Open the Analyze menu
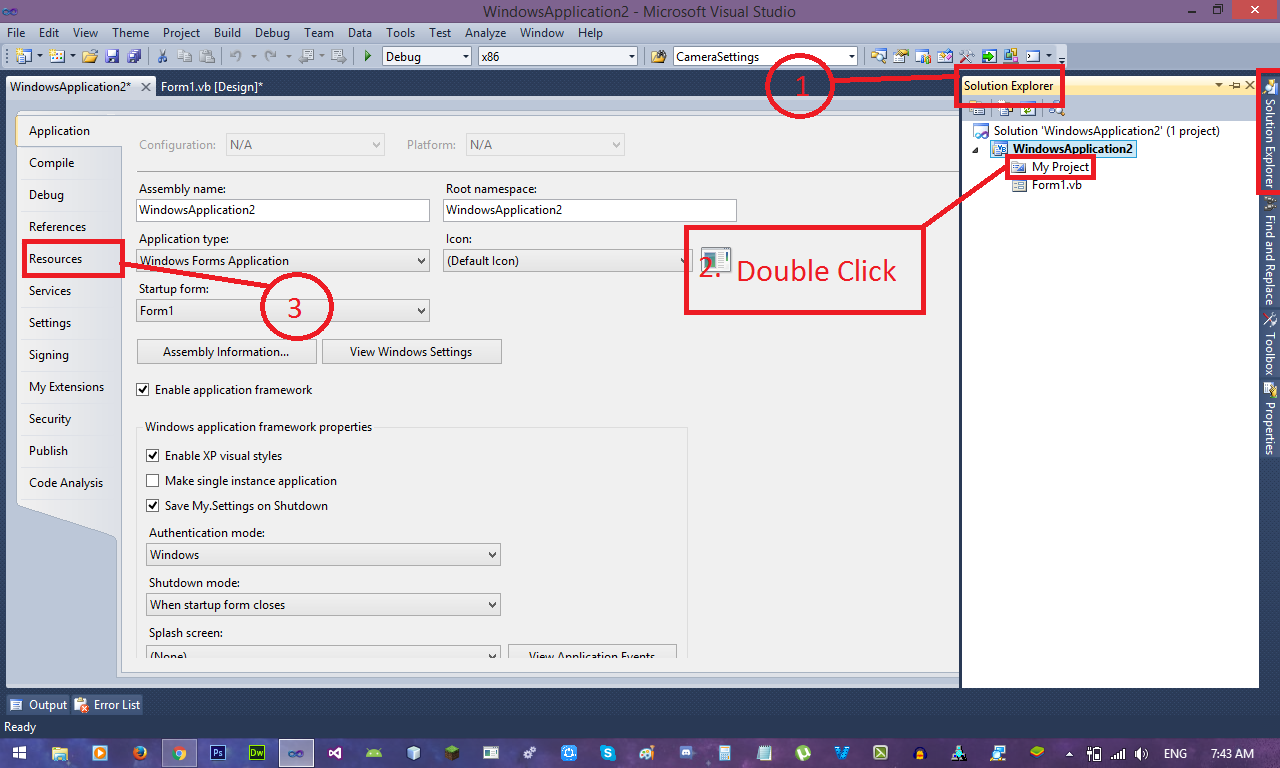Image resolution: width=1280 pixels, height=768 pixels. tap(486, 33)
